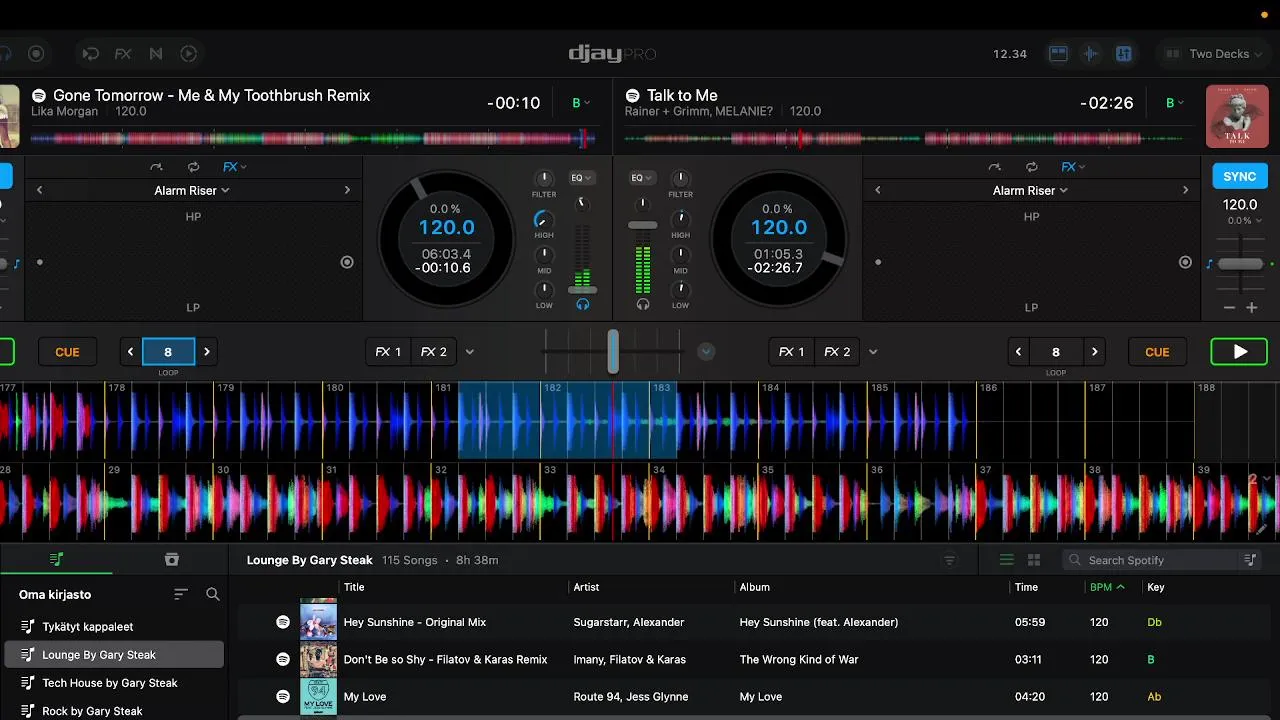The width and height of the screenshot is (1280, 720).
Task: Open left deck Alarm Riser effect dropdown
Action: tap(192, 190)
